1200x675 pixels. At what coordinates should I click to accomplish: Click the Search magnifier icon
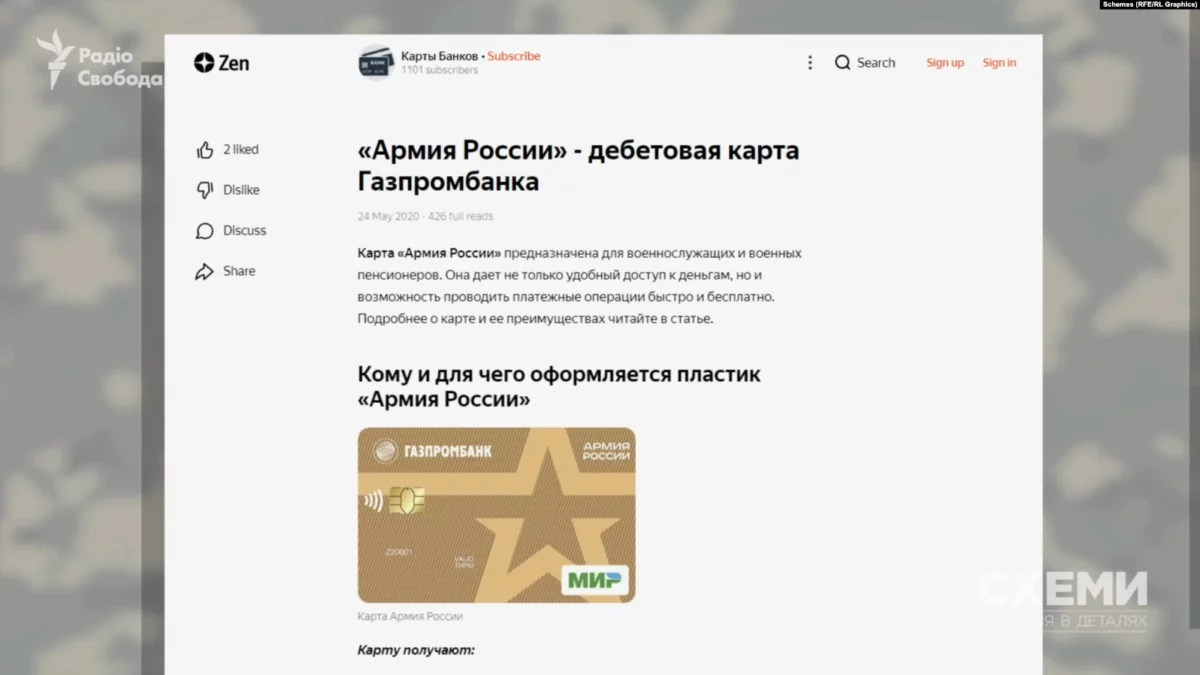pyautogui.click(x=843, y=62)
